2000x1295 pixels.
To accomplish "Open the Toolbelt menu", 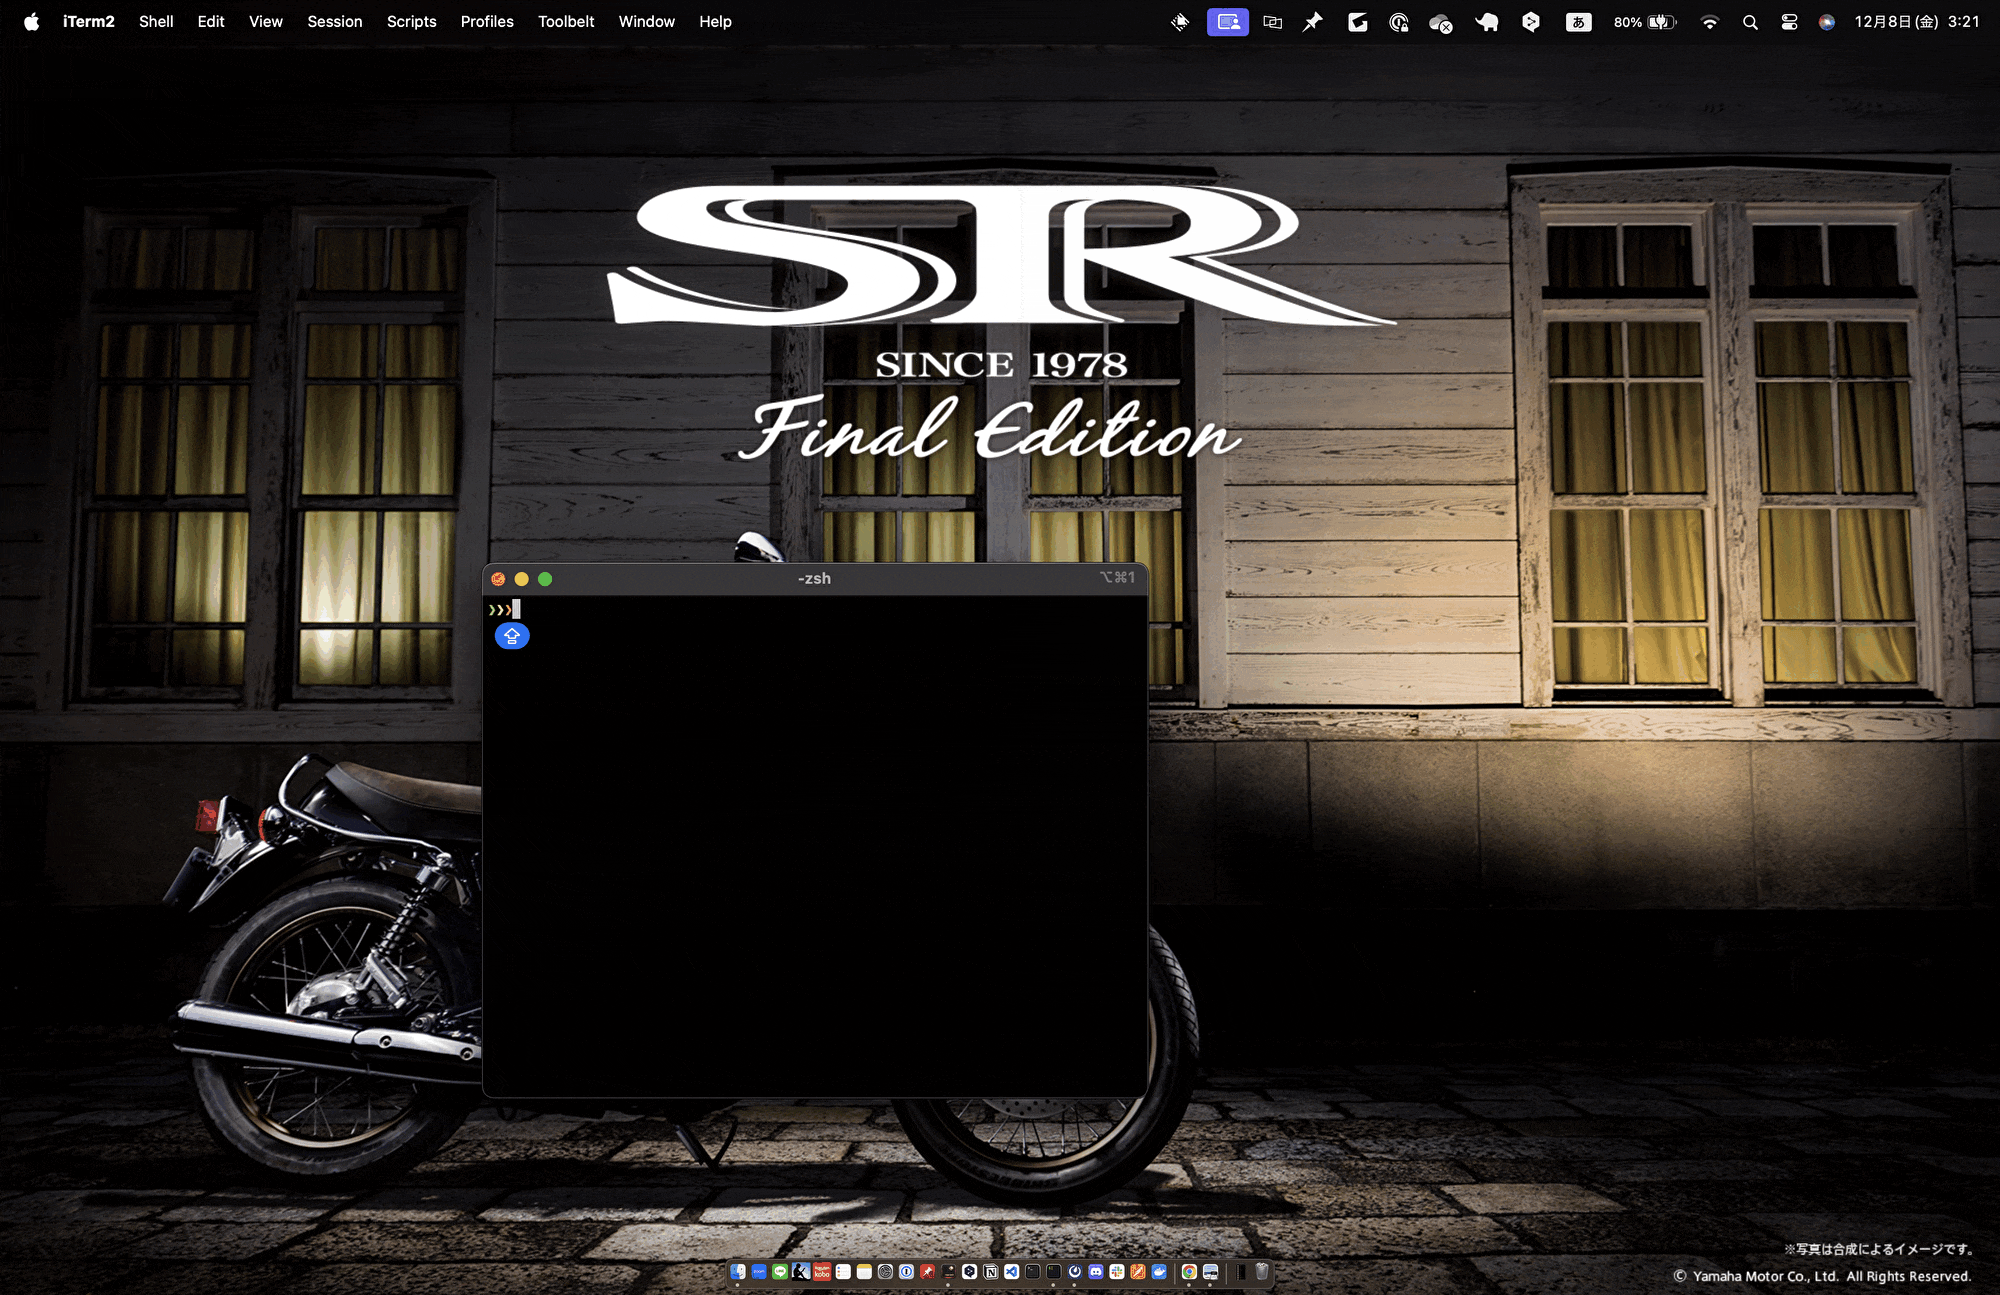I will coord(566,21).
